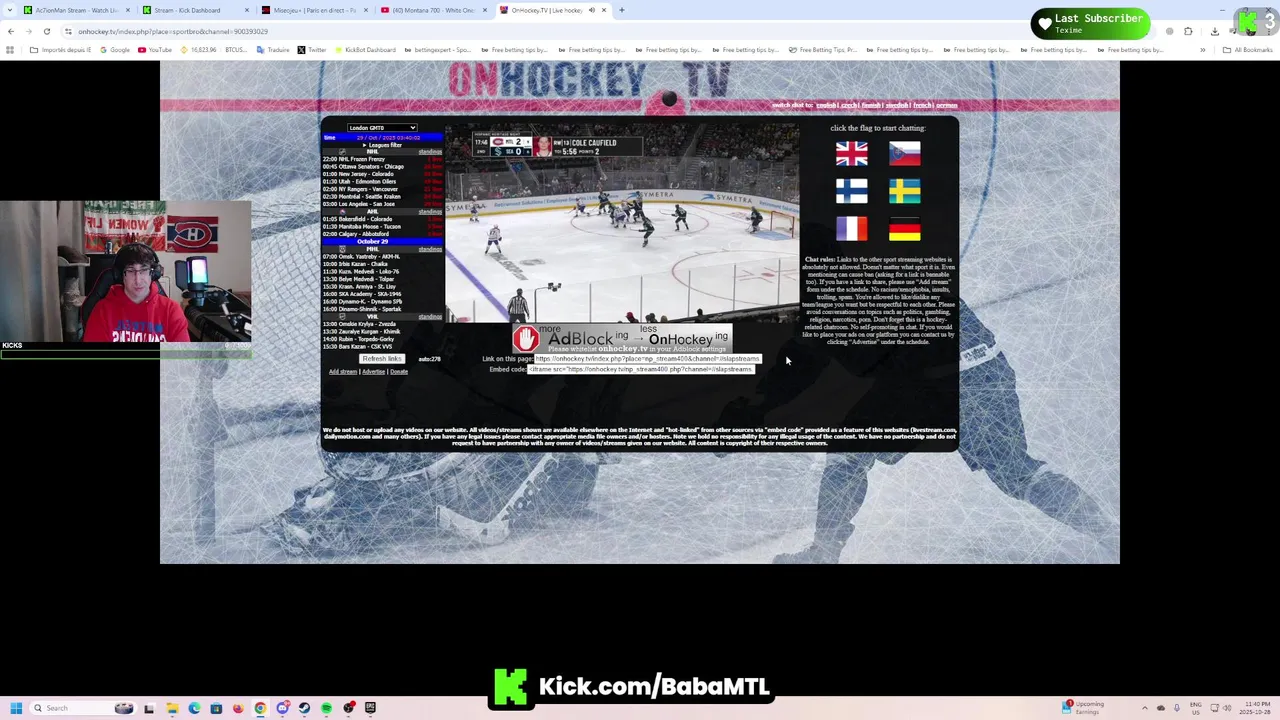Open the German flag chat
The width and height of the screenshot is (1280, 720).
click(904, 229)
